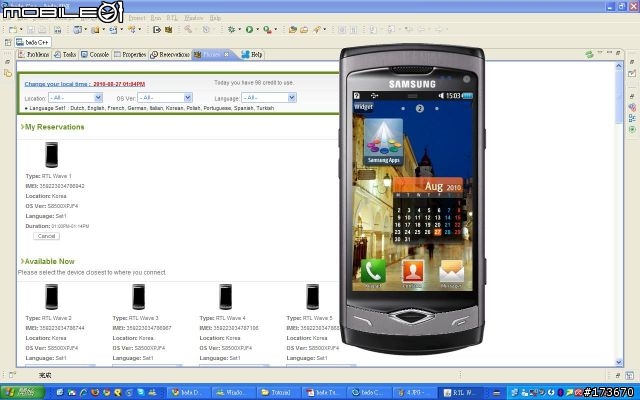Screen dimensions: 640x400
Task: Tap the Aug 2010 calendar widget
Action: click(428, 211)
